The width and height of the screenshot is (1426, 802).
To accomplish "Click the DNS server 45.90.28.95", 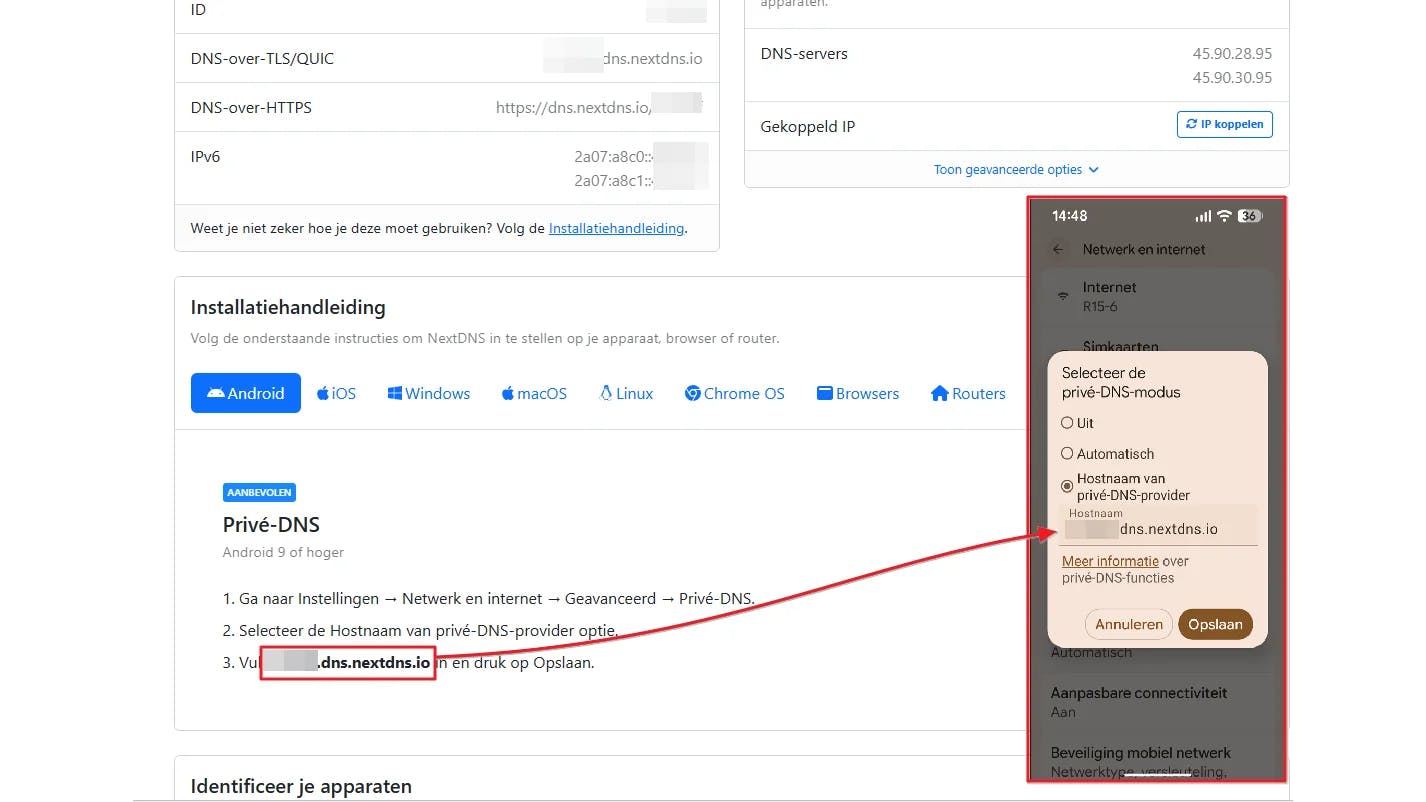I will [1232, 54].
